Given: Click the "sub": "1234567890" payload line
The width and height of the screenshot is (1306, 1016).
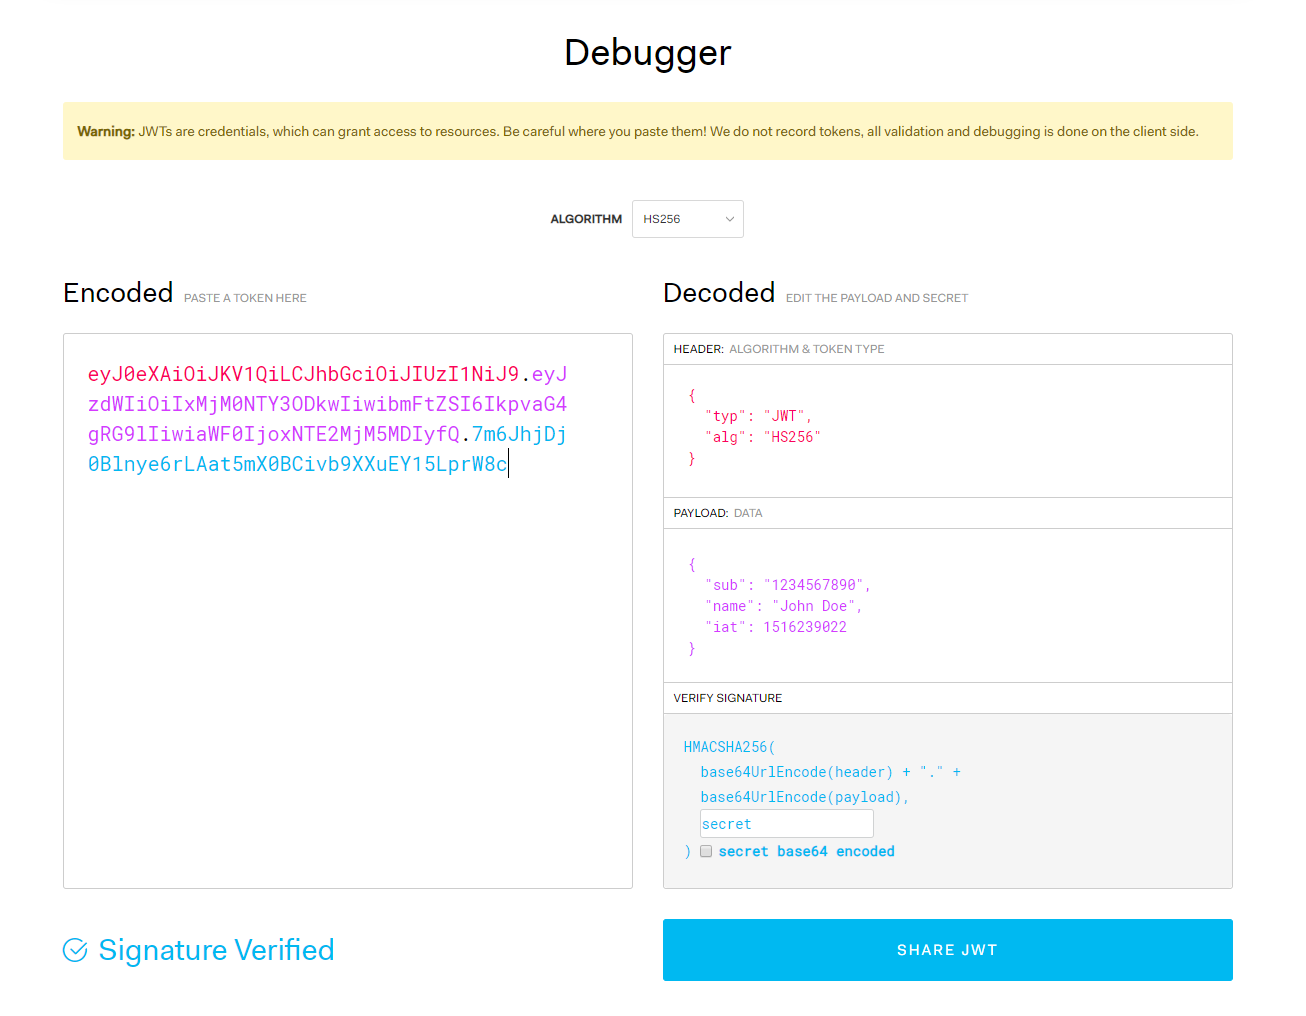Looking at the screenshot, I should coord(787,585).
